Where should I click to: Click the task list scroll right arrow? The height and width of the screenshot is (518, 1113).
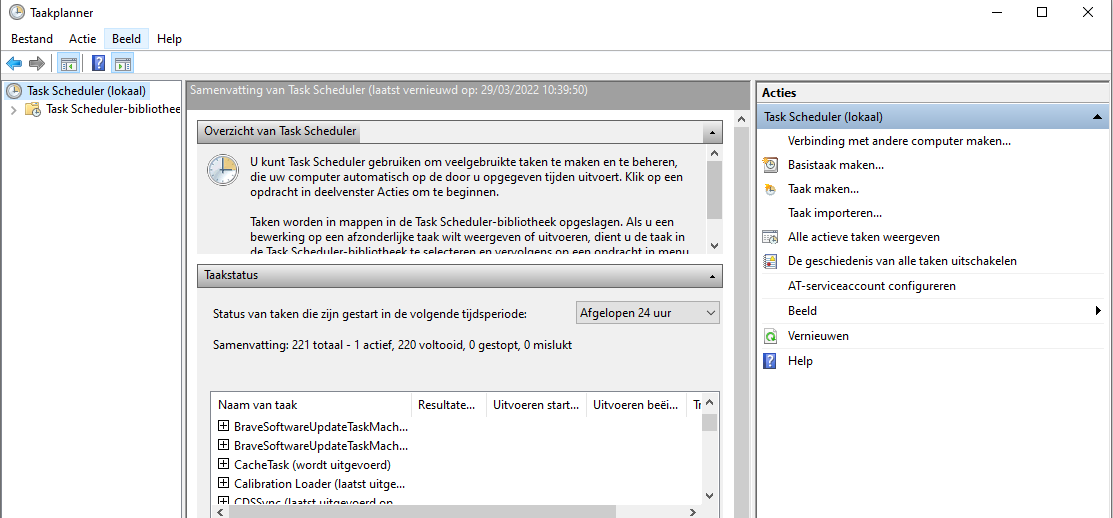(x=693, y=512)
